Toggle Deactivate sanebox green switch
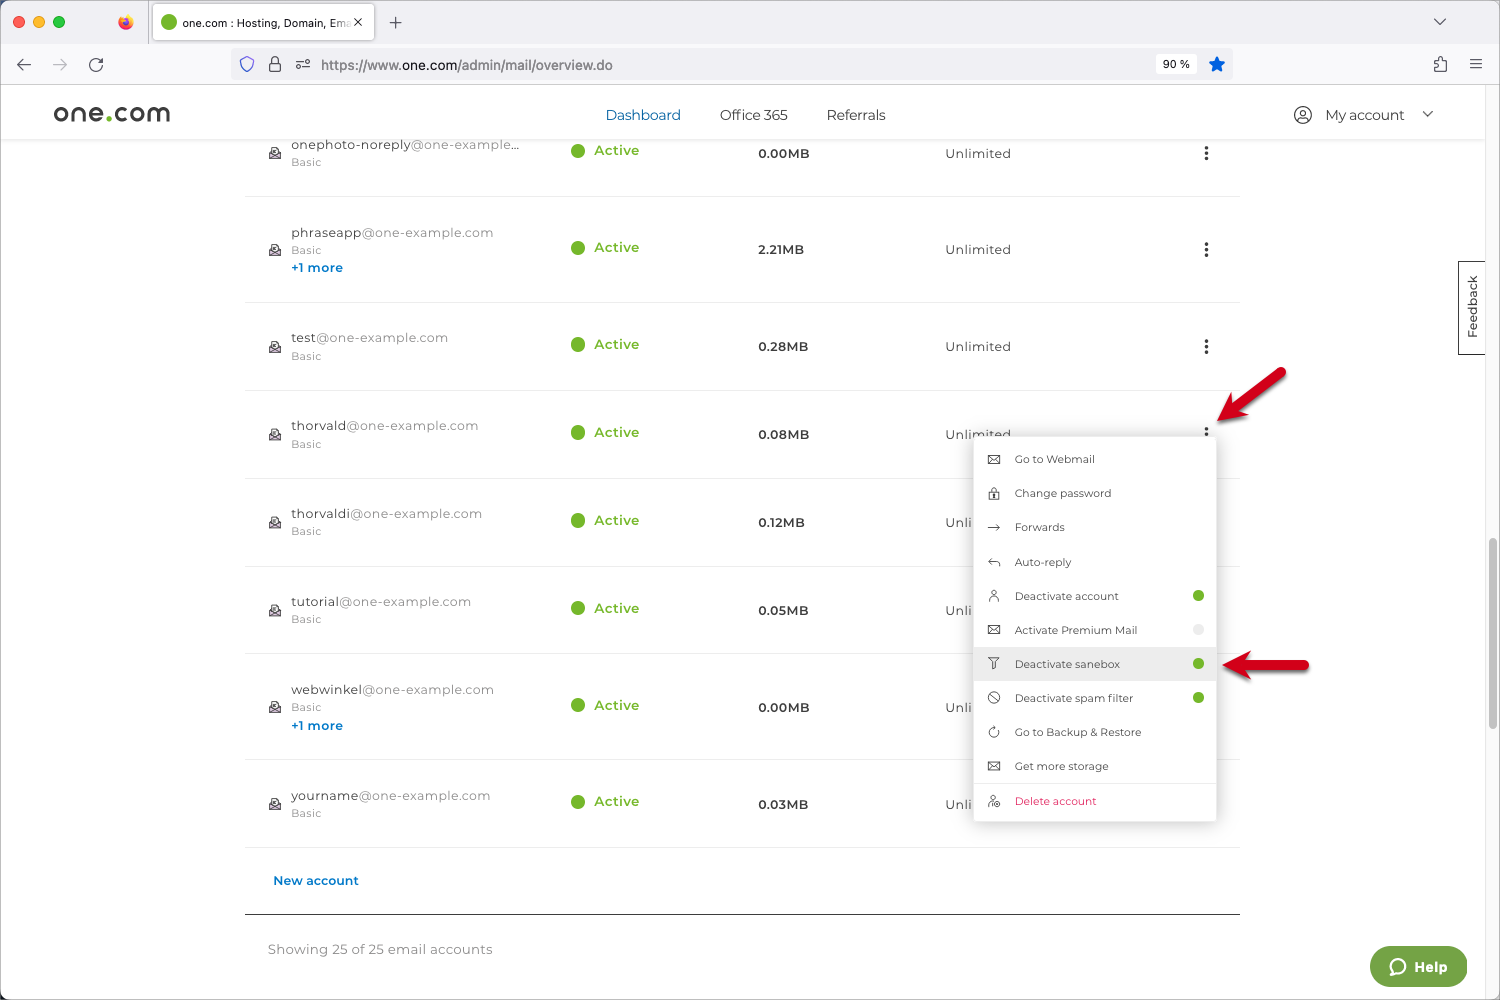This screenshot has height=1000, width=1500. [1198, 664]
